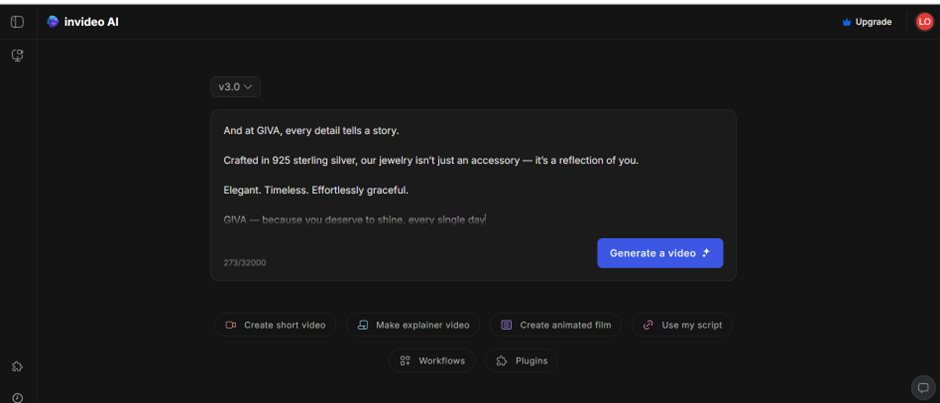Click the invideo AI logo
Image resolution: width=940 pixels, height=403 pixels.
(53, 22)
